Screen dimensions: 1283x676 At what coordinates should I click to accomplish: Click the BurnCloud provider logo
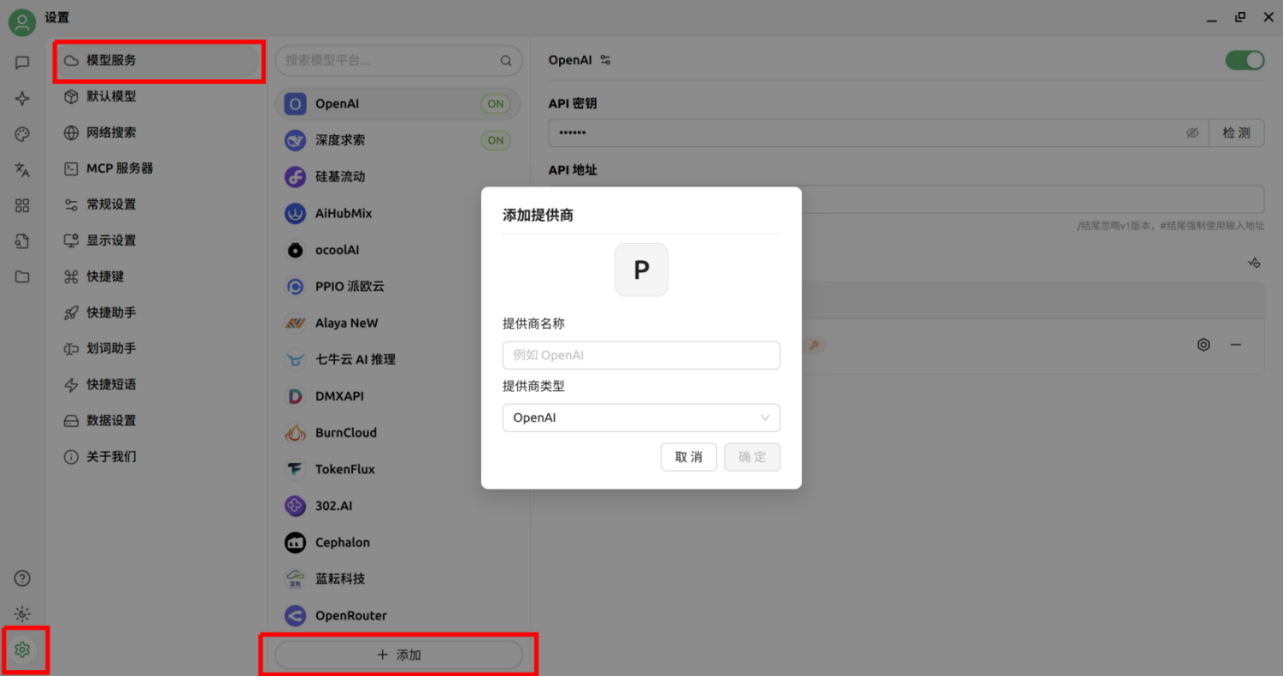pos(295,433)
